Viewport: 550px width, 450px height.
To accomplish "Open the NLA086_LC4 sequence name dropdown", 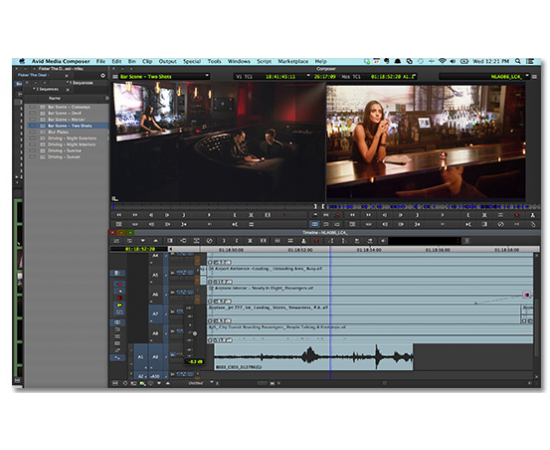I will click(x=527, y=76).
